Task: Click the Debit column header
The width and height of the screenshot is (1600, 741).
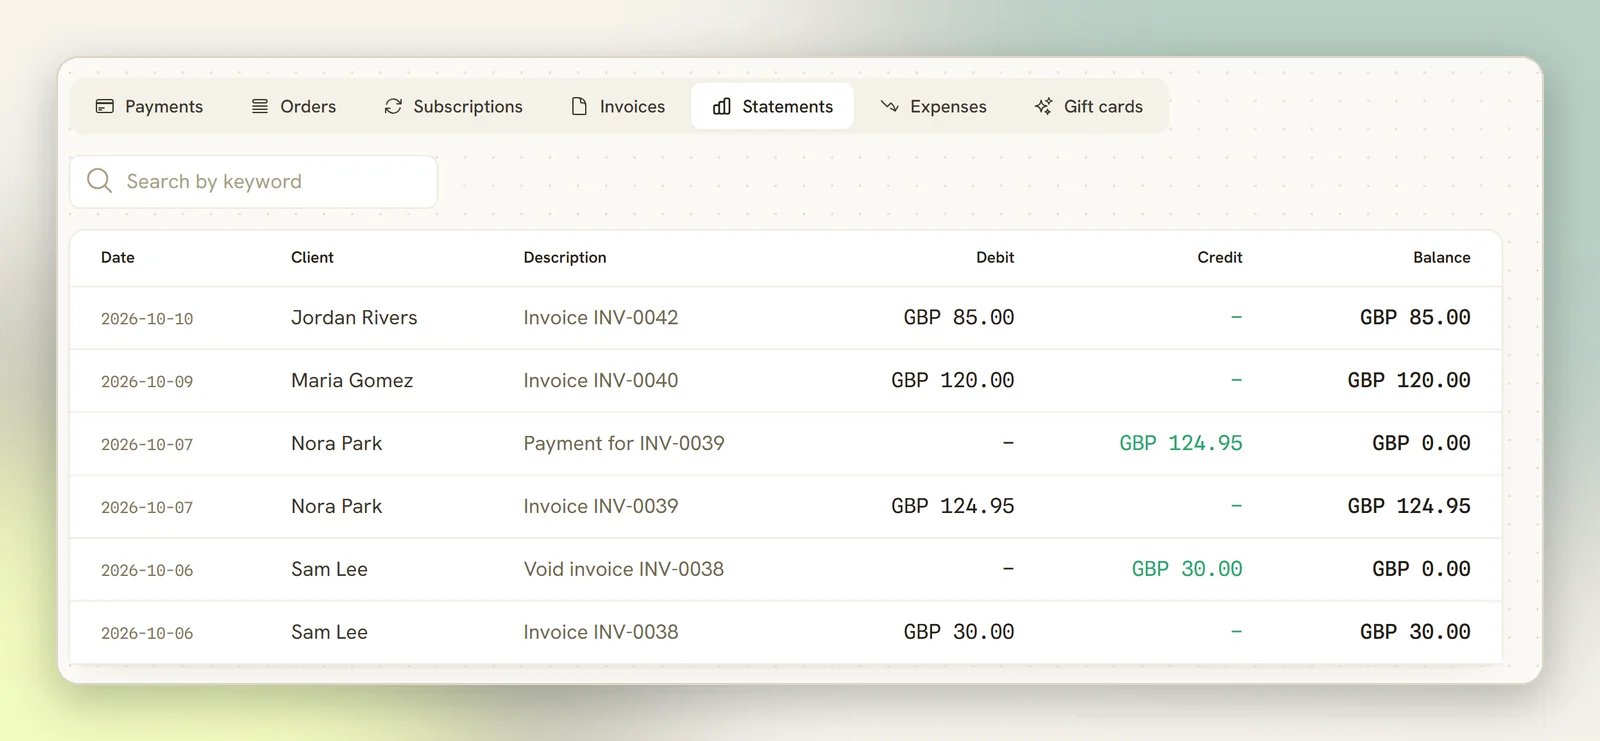Action: 995,257
